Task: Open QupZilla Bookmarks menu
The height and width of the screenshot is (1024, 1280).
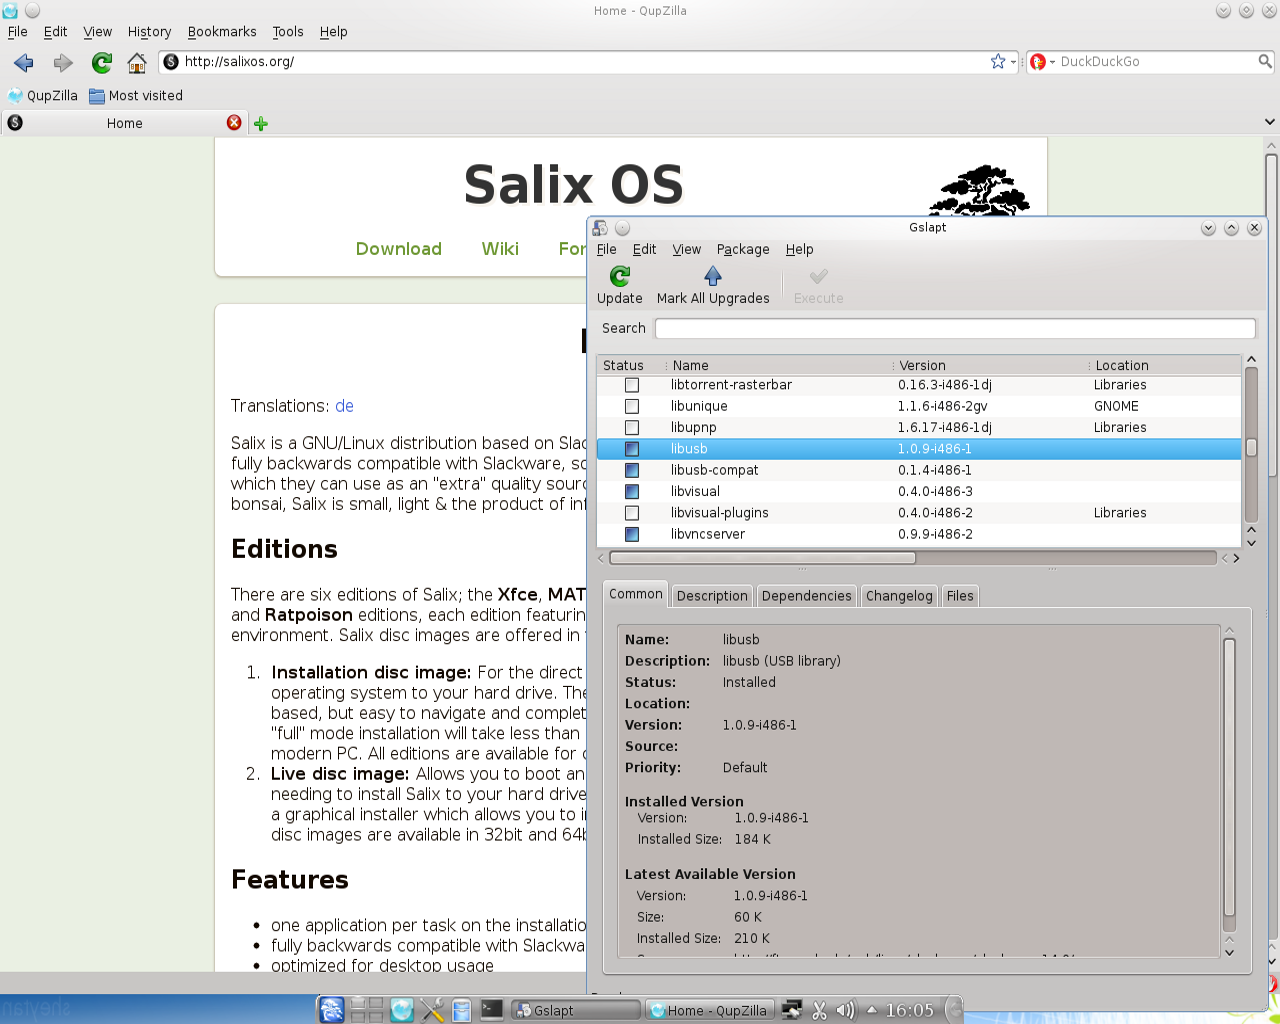Action: click(x=222, y=32)
